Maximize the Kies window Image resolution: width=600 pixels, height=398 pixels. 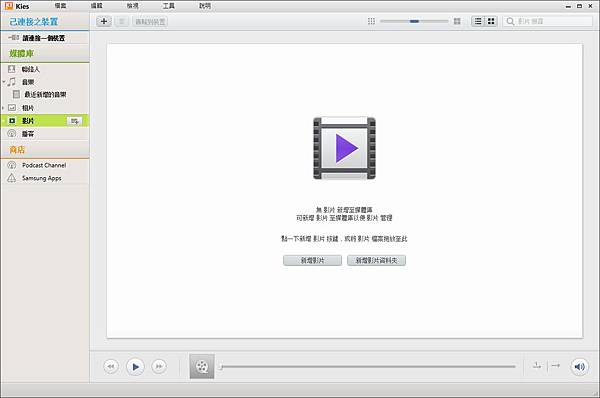[579, 6]
